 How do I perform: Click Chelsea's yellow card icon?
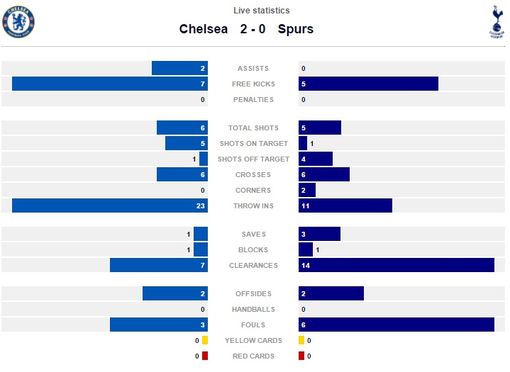(x=205, y=340)
